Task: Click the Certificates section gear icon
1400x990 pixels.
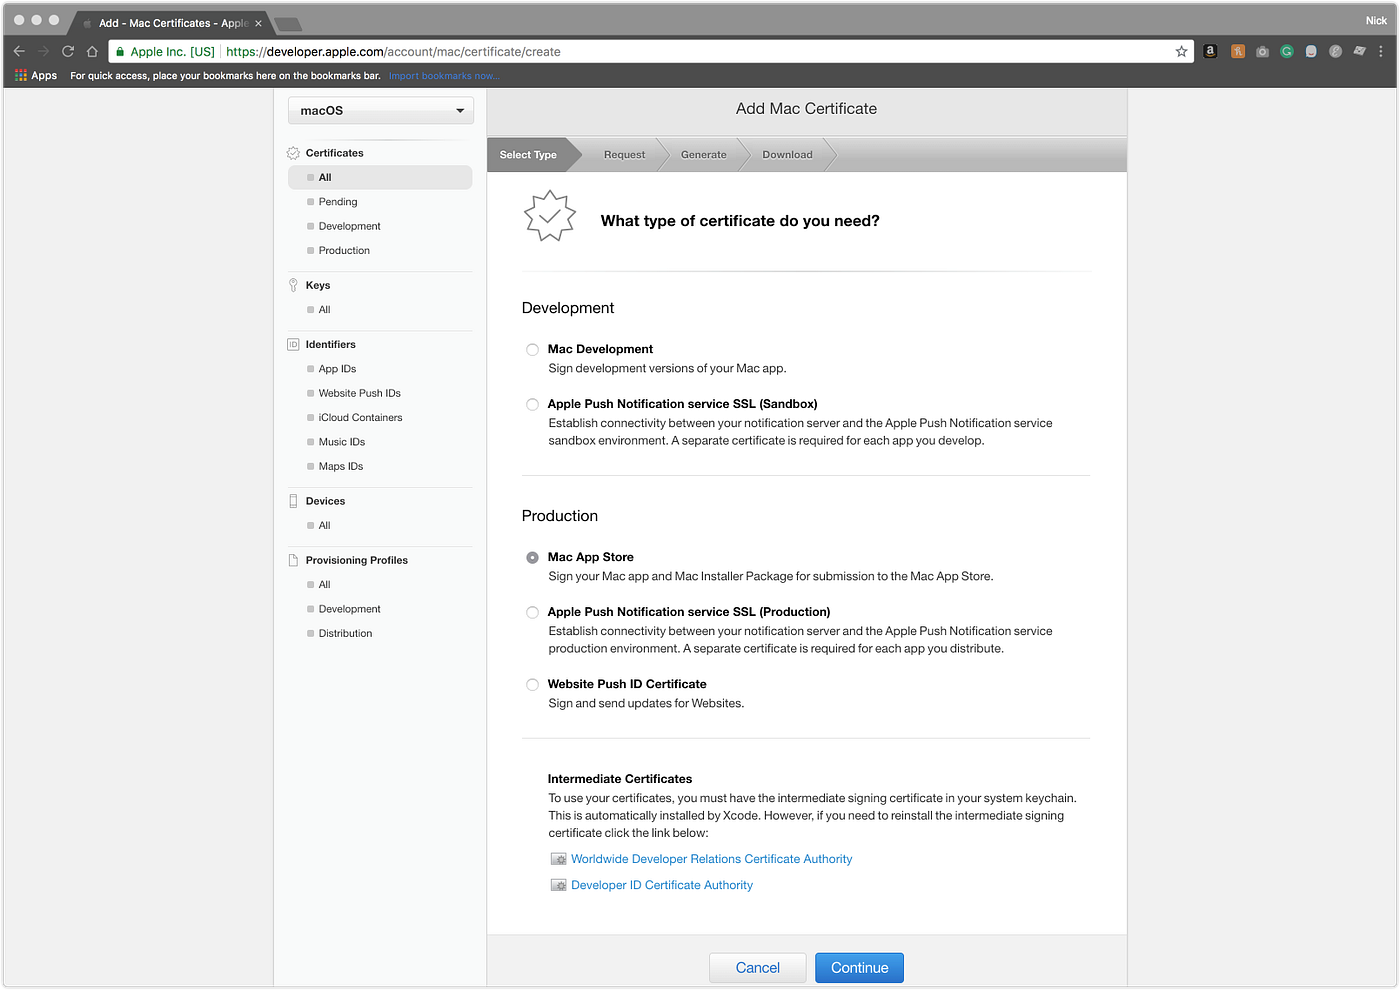Action: 292,152
